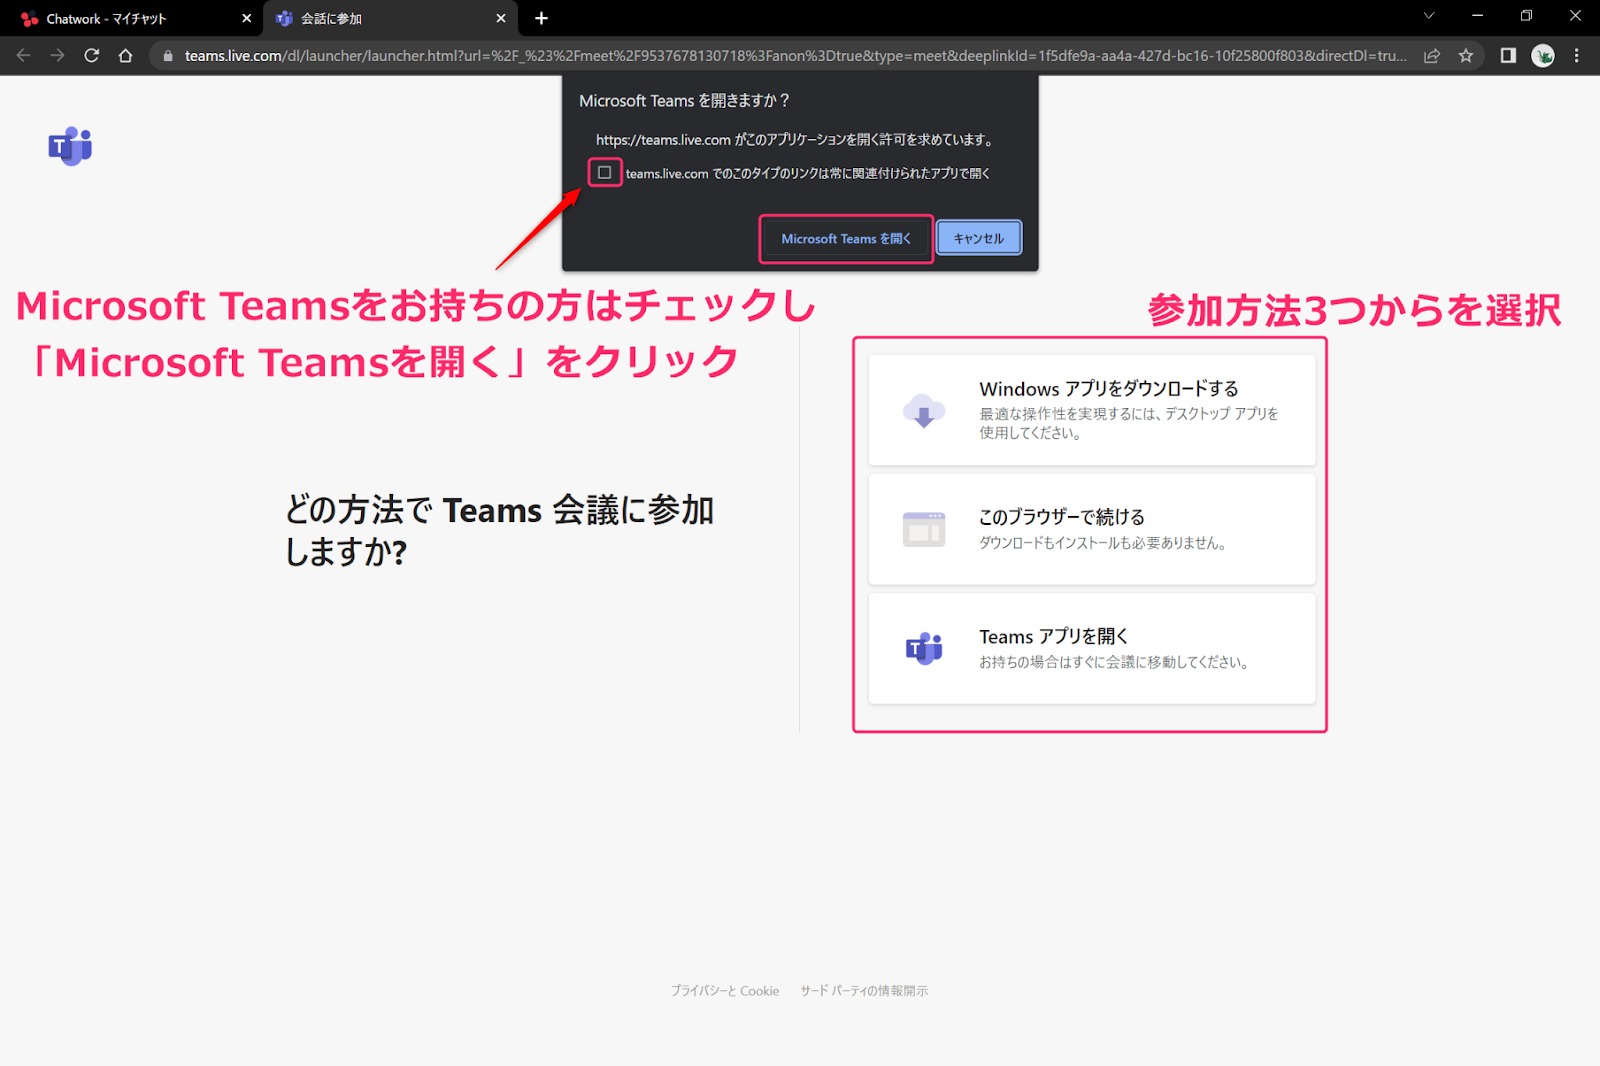
Task: Click the Chatwork tab favicon
Action: pyautogui.click(x=30, y=18)
